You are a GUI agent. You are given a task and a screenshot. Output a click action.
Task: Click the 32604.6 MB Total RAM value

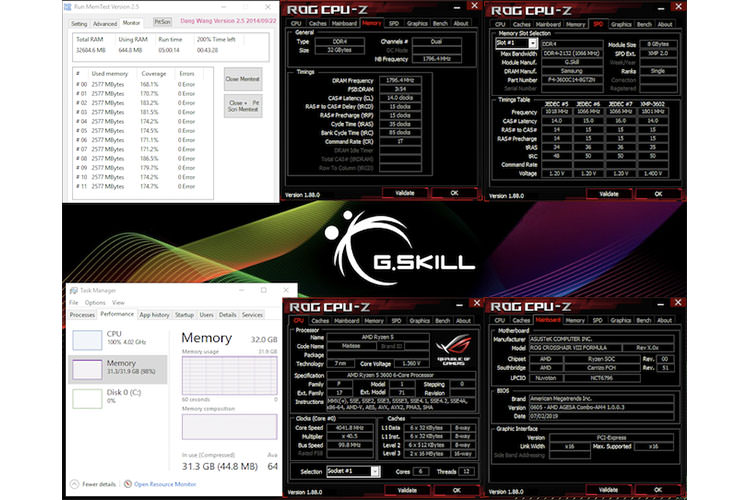[x=91, y=50]
